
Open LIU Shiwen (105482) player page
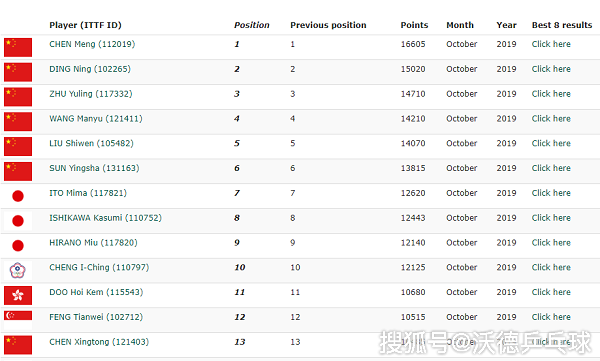[91, 143]
